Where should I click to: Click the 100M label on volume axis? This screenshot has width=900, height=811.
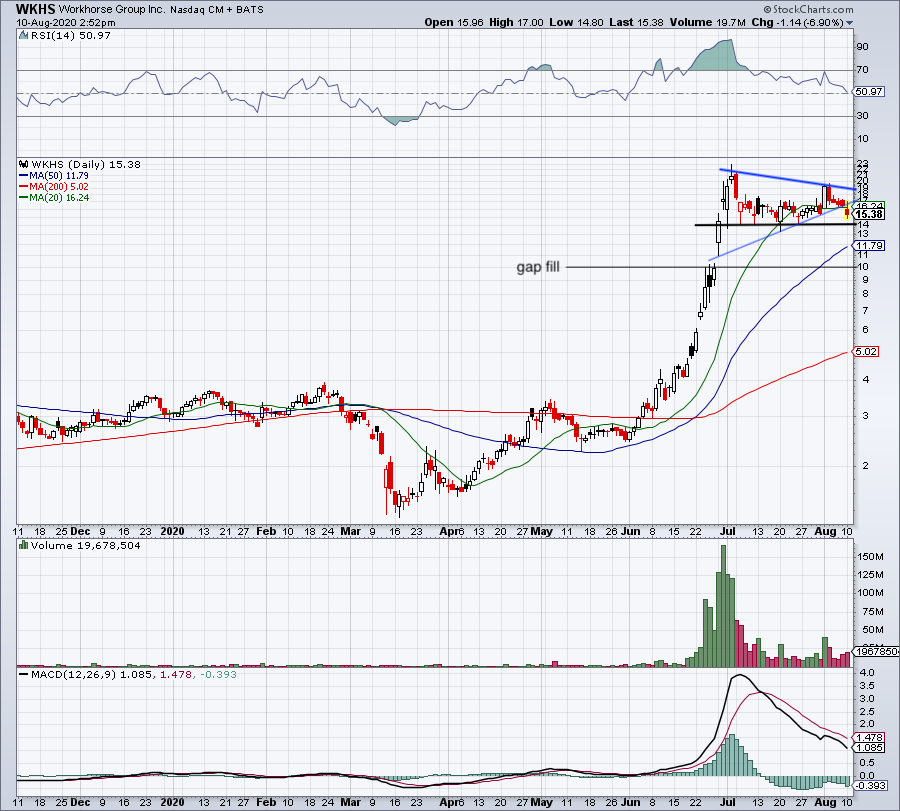(x=870, y=593)
